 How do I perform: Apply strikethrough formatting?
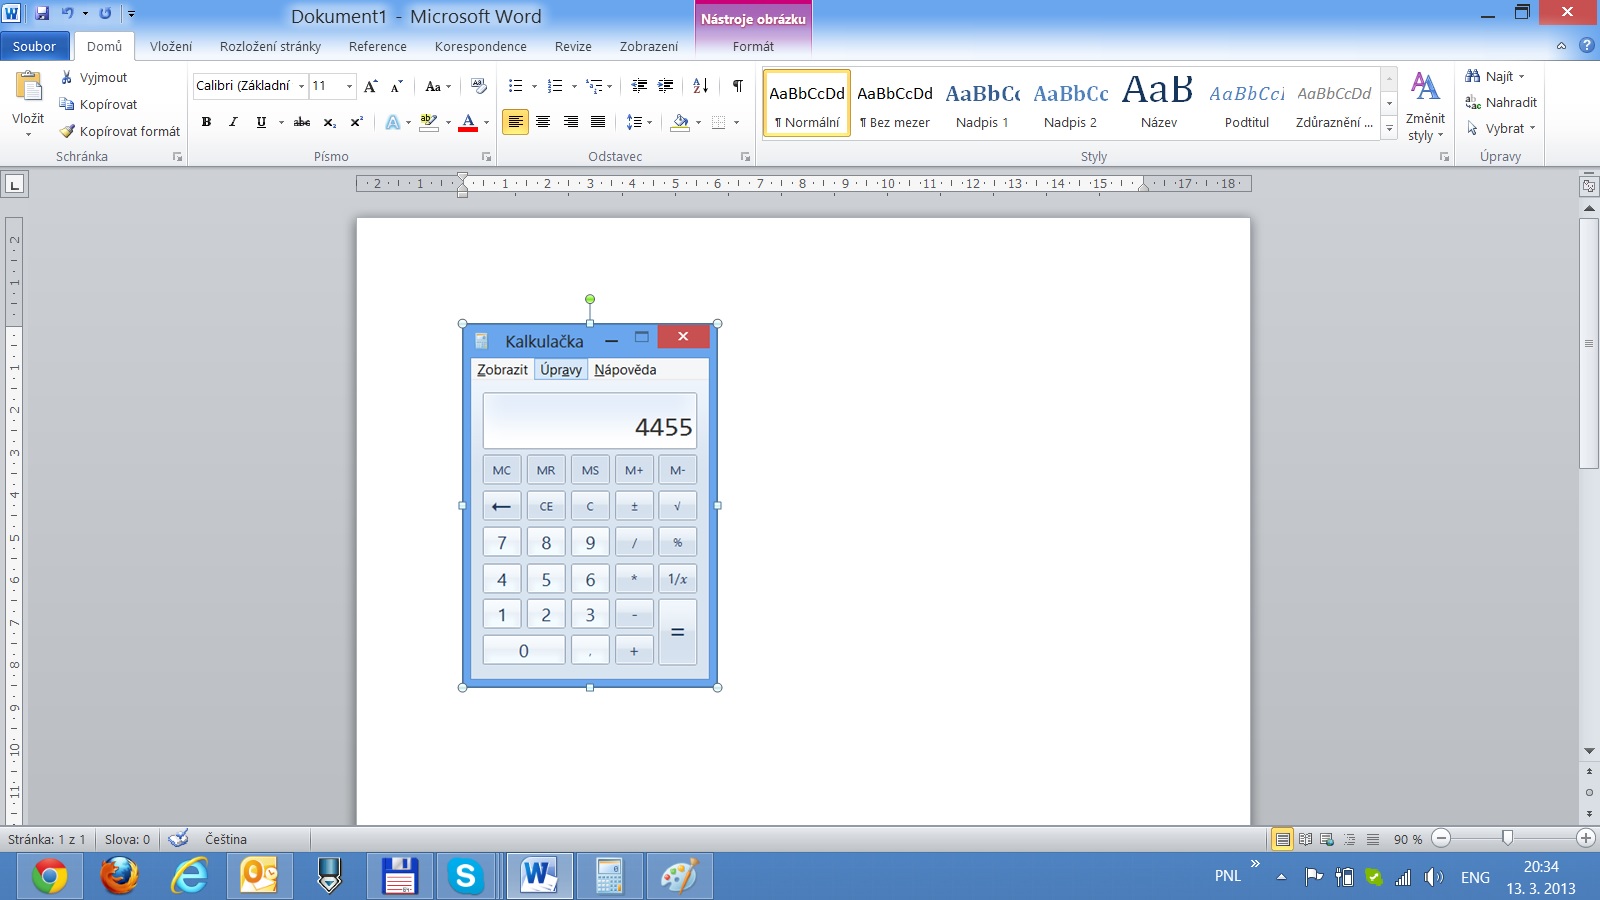coord(302,122)
